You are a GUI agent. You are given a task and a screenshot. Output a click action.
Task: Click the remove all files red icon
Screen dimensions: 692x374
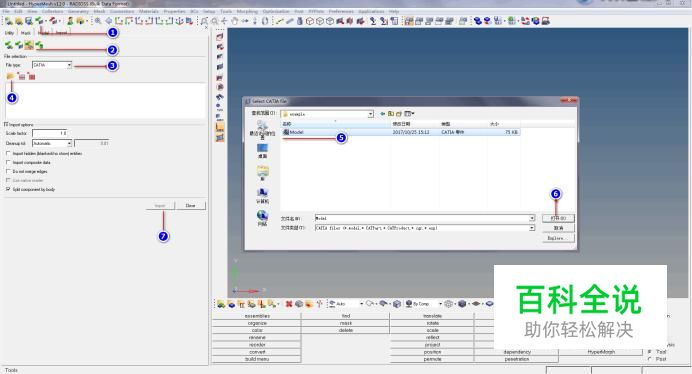(31, 77)
